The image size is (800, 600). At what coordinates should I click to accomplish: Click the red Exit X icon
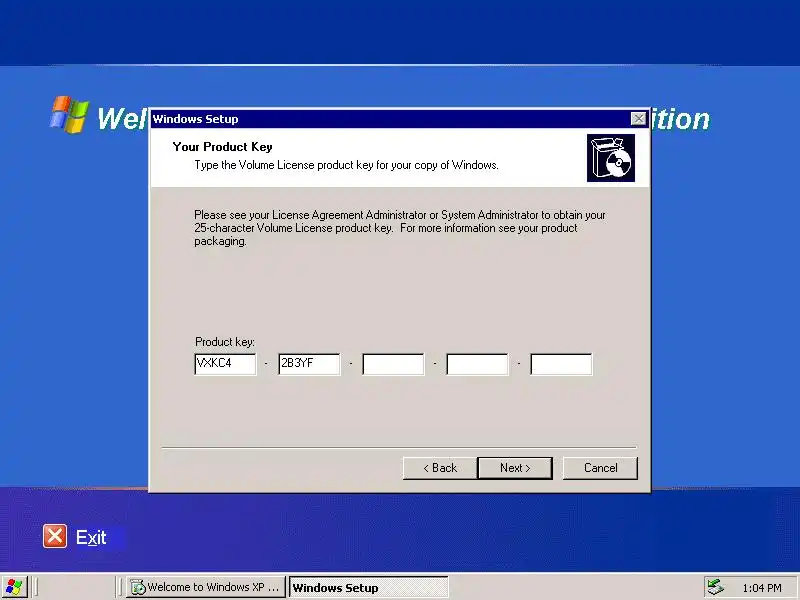(x=55, y=536)
